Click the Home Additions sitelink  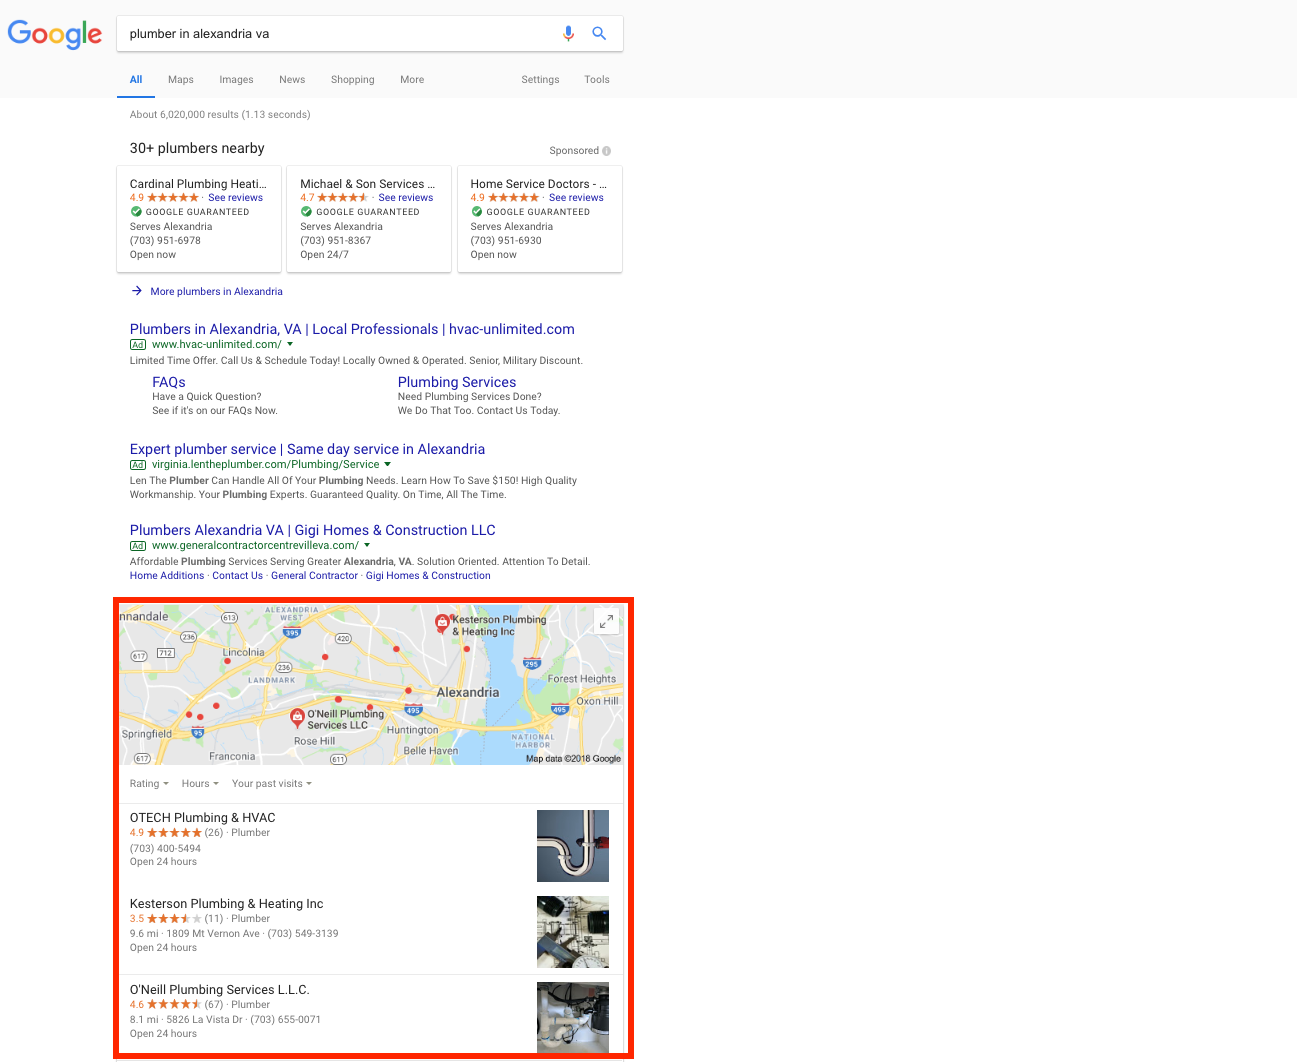167,576
